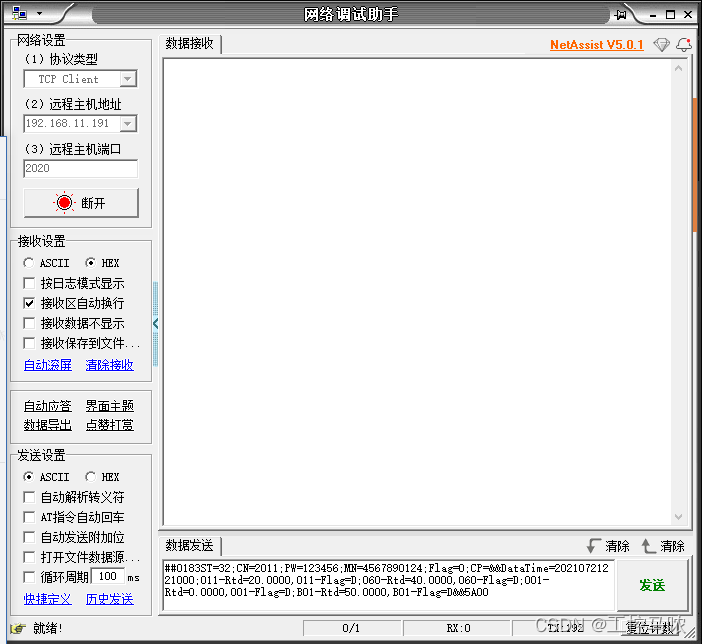This screenshot has width=702, height=644.
Task: Clear send area using upward arrow 清除
Action: [663, 546]
